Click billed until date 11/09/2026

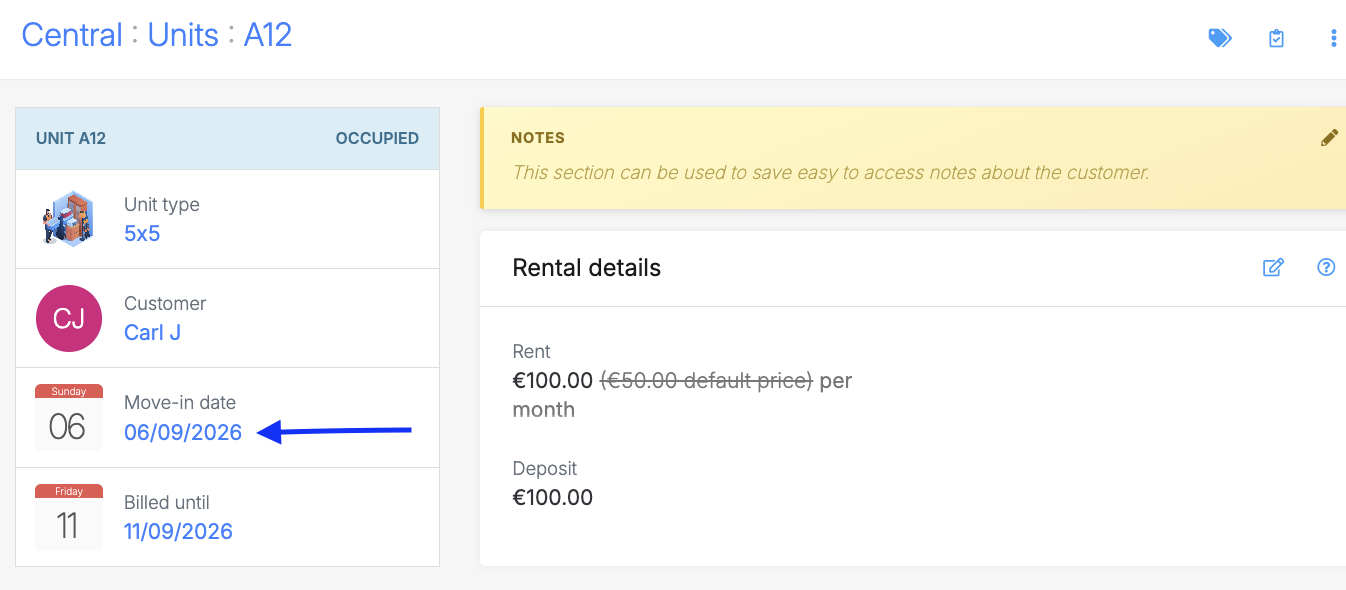click(x=178, y=531)
